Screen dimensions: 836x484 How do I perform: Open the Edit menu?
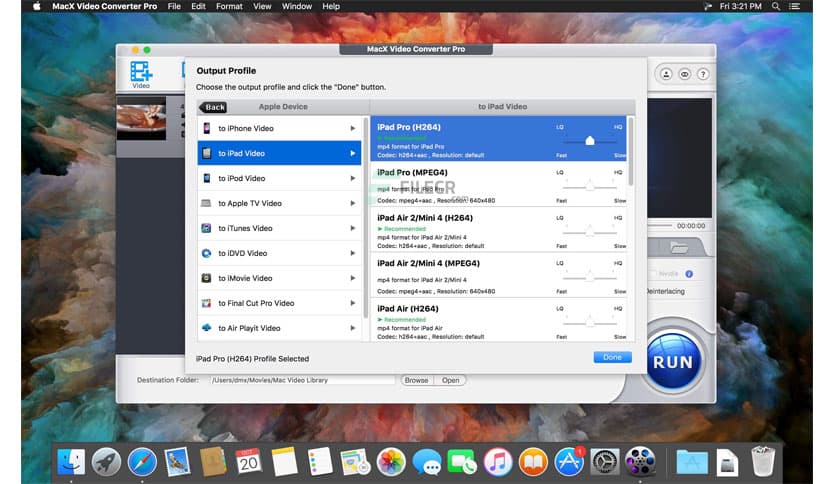point(198,6)
